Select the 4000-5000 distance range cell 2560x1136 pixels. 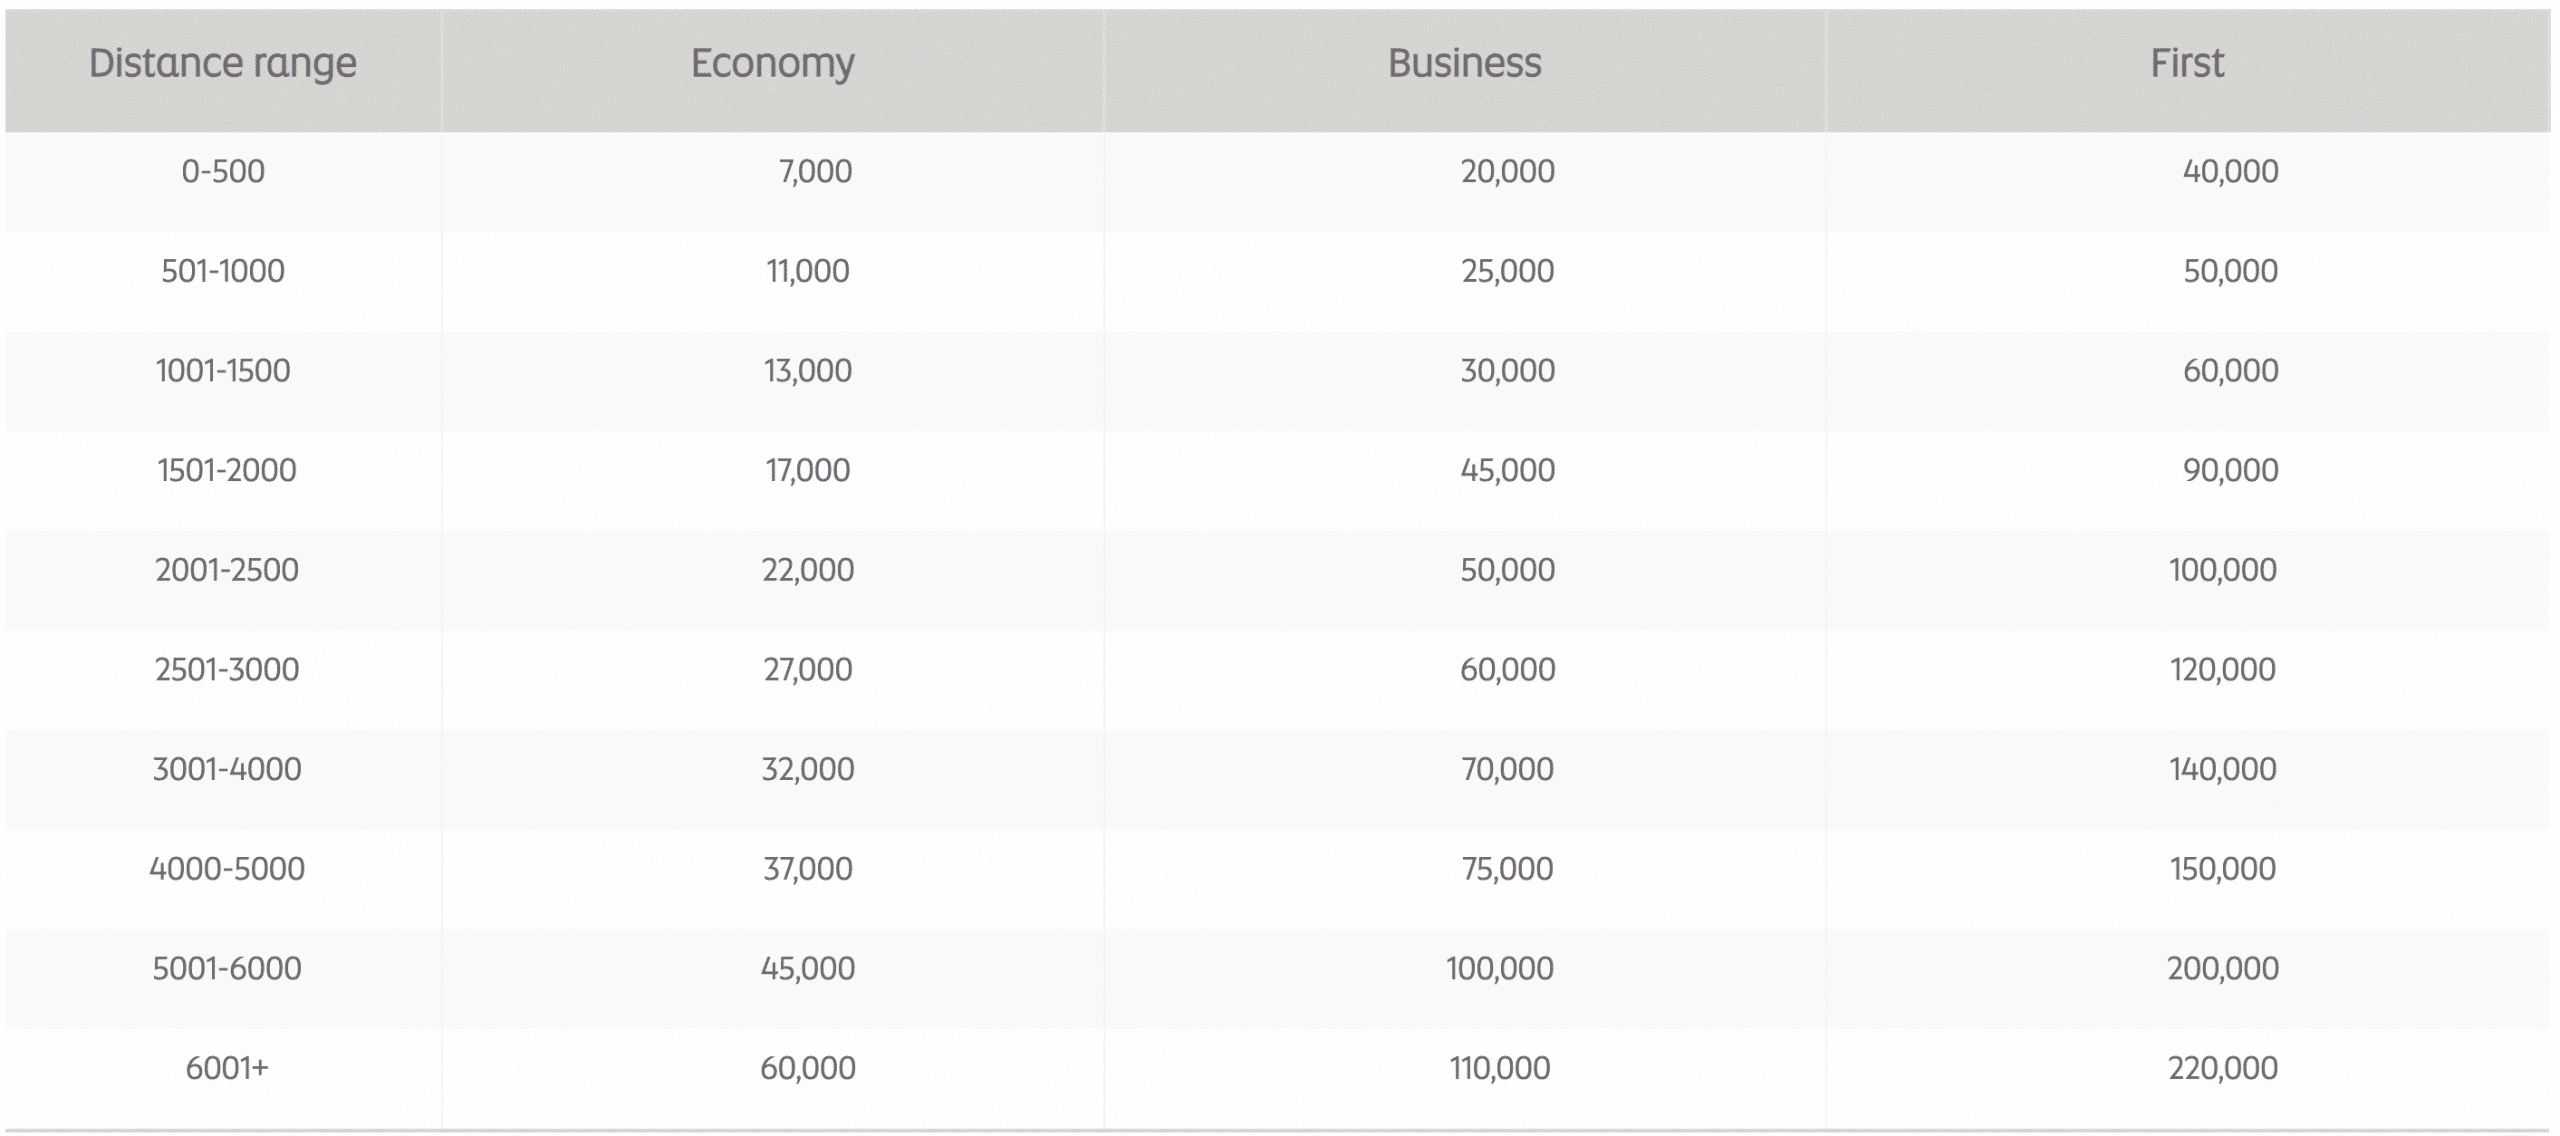(226, 869)
